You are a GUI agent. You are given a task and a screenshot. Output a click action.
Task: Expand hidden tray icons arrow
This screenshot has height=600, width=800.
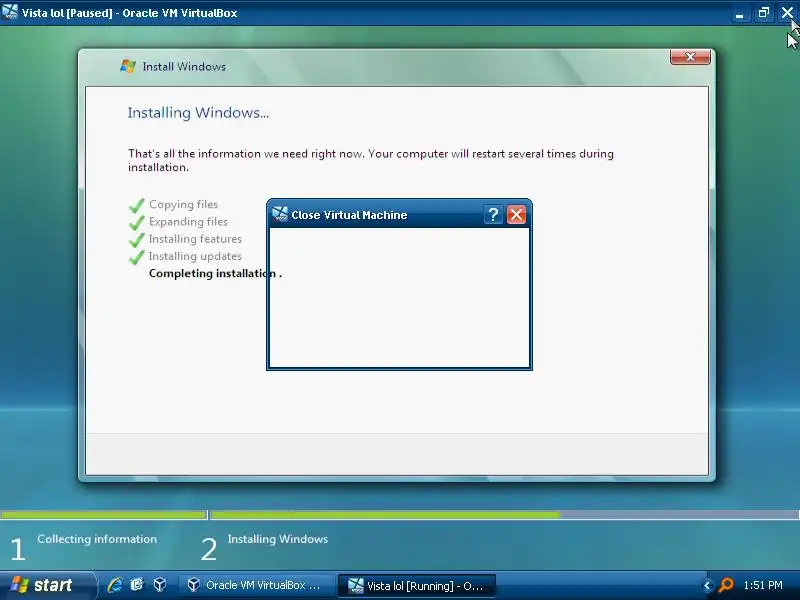[707, 586]
